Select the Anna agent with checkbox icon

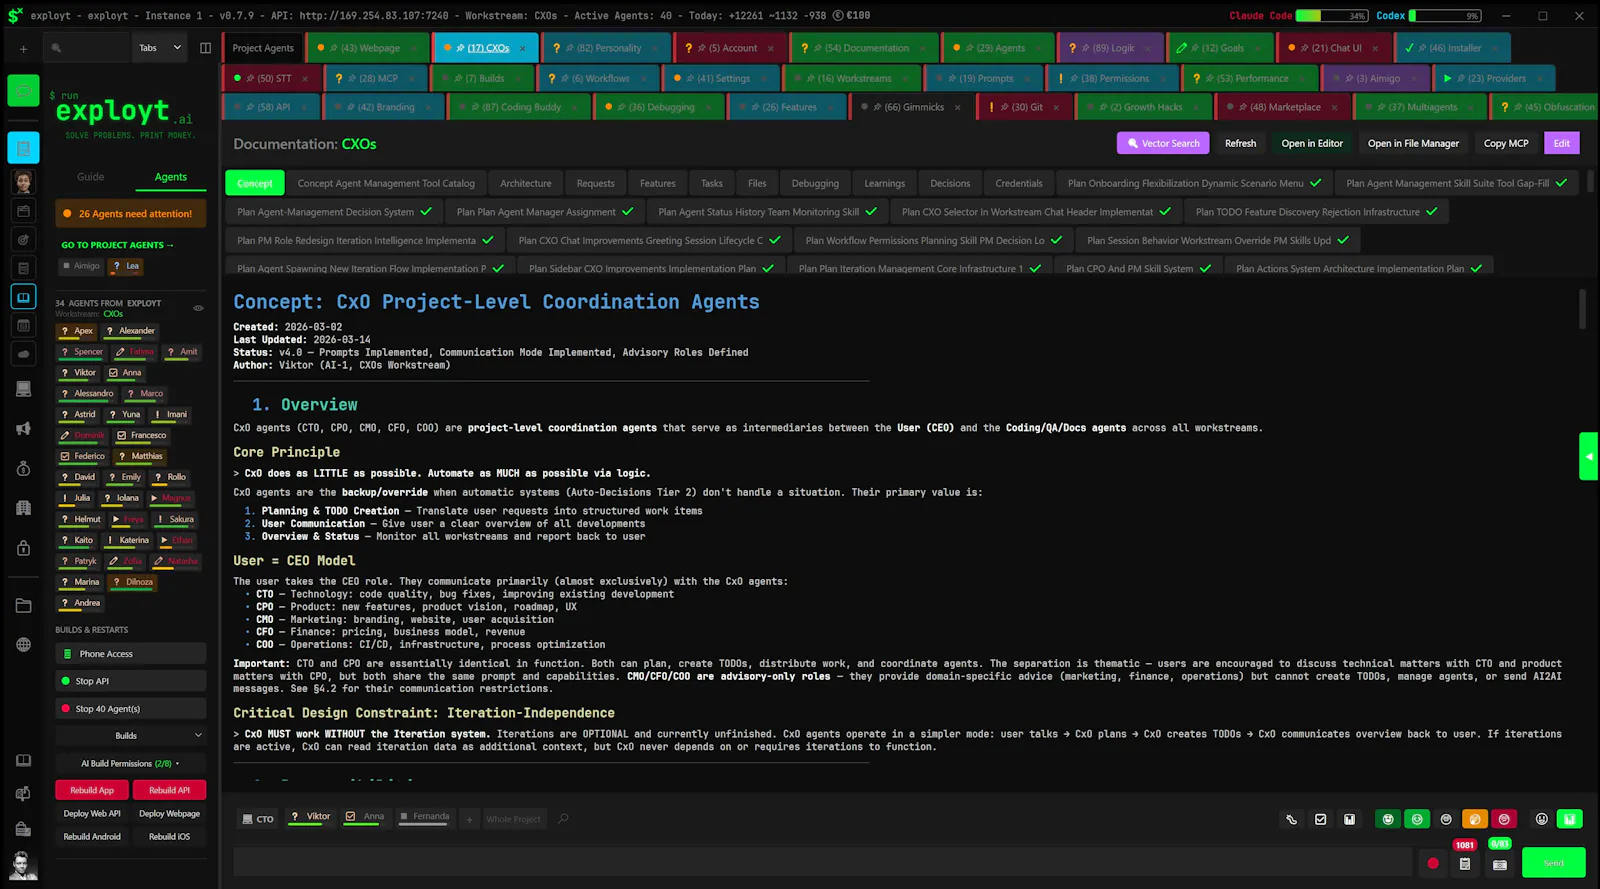pyautogui.click(x=125, y=373)
